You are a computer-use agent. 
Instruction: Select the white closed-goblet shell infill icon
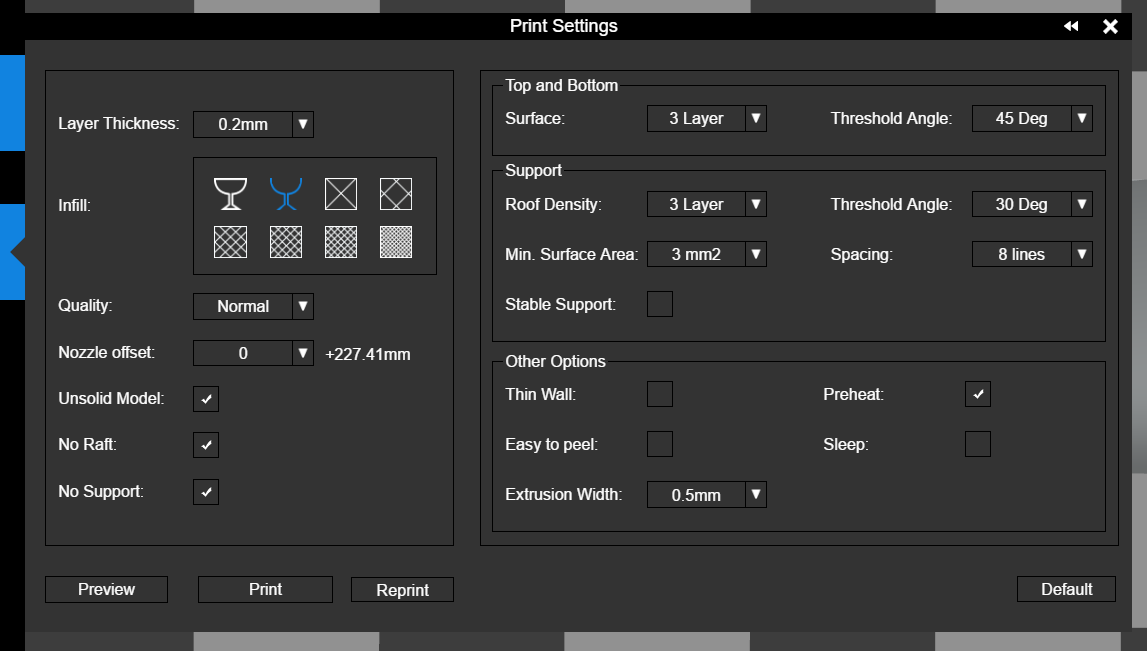(x=230, y=194)
